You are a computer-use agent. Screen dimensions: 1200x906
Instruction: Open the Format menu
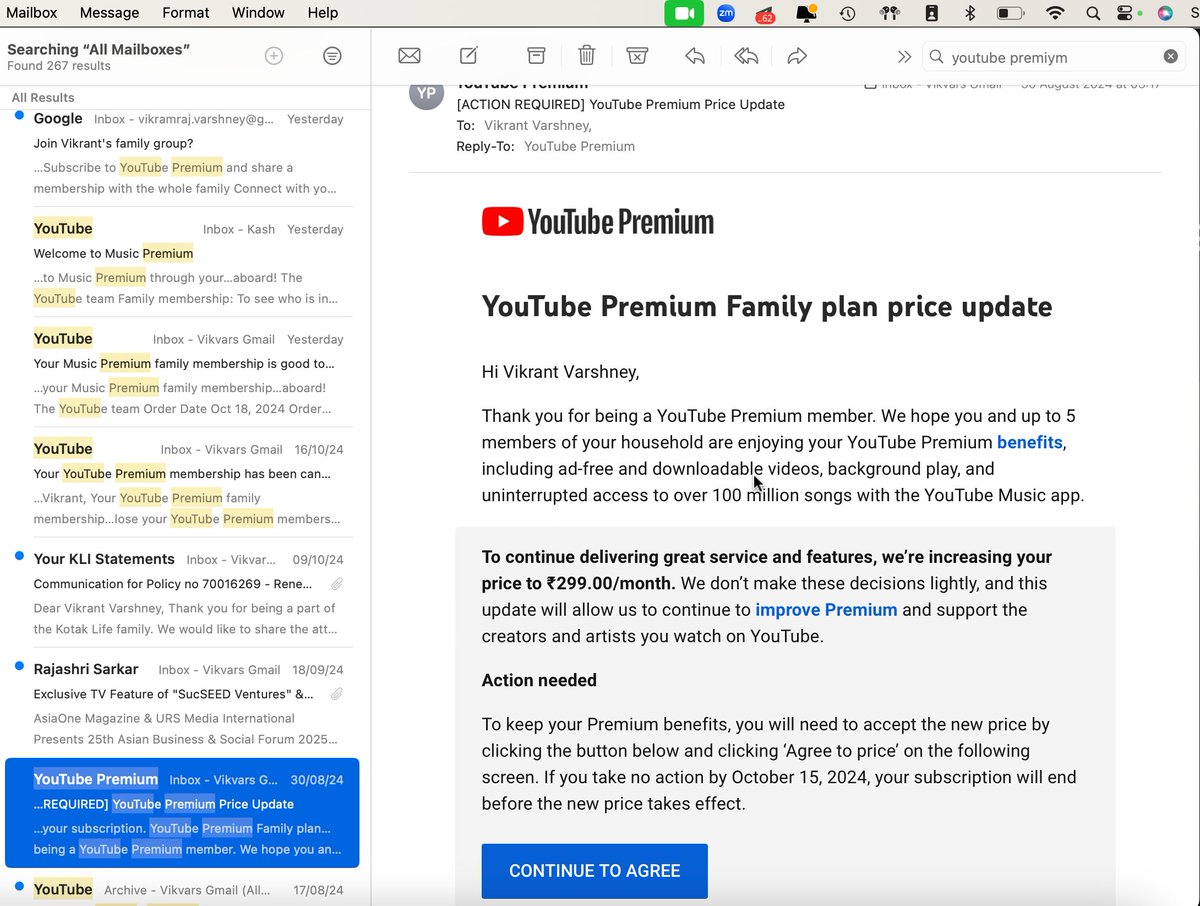185,13
